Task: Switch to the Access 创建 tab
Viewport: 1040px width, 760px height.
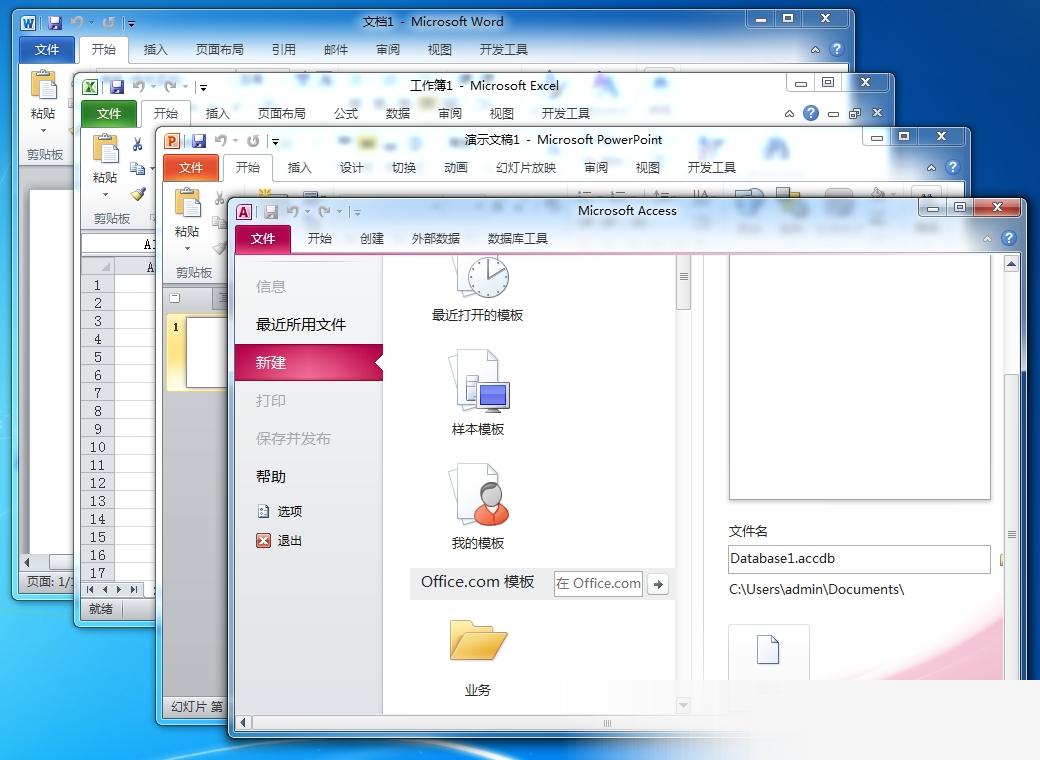Action: pyautogui.click(x=372, y=239)
